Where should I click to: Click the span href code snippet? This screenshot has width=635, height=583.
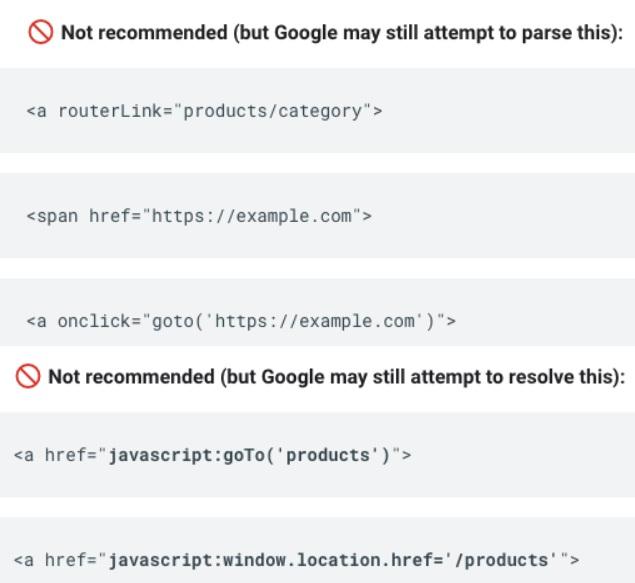click(x=199, y=216)
